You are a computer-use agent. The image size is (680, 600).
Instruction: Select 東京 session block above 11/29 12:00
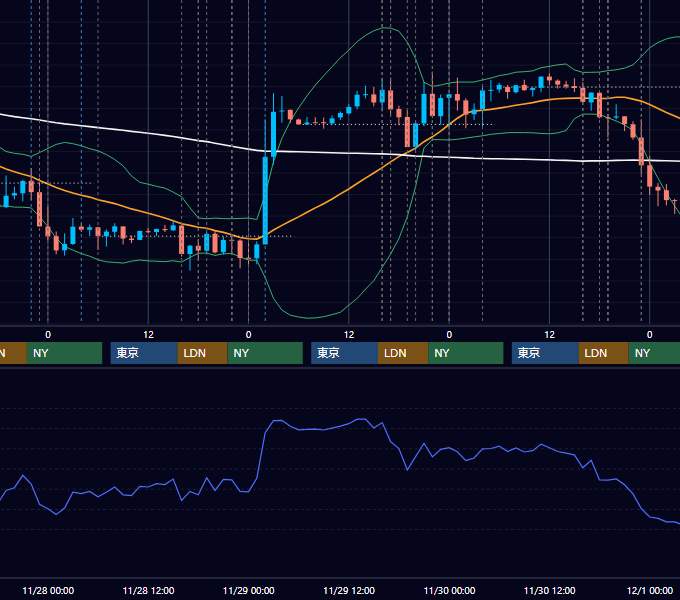345,353
